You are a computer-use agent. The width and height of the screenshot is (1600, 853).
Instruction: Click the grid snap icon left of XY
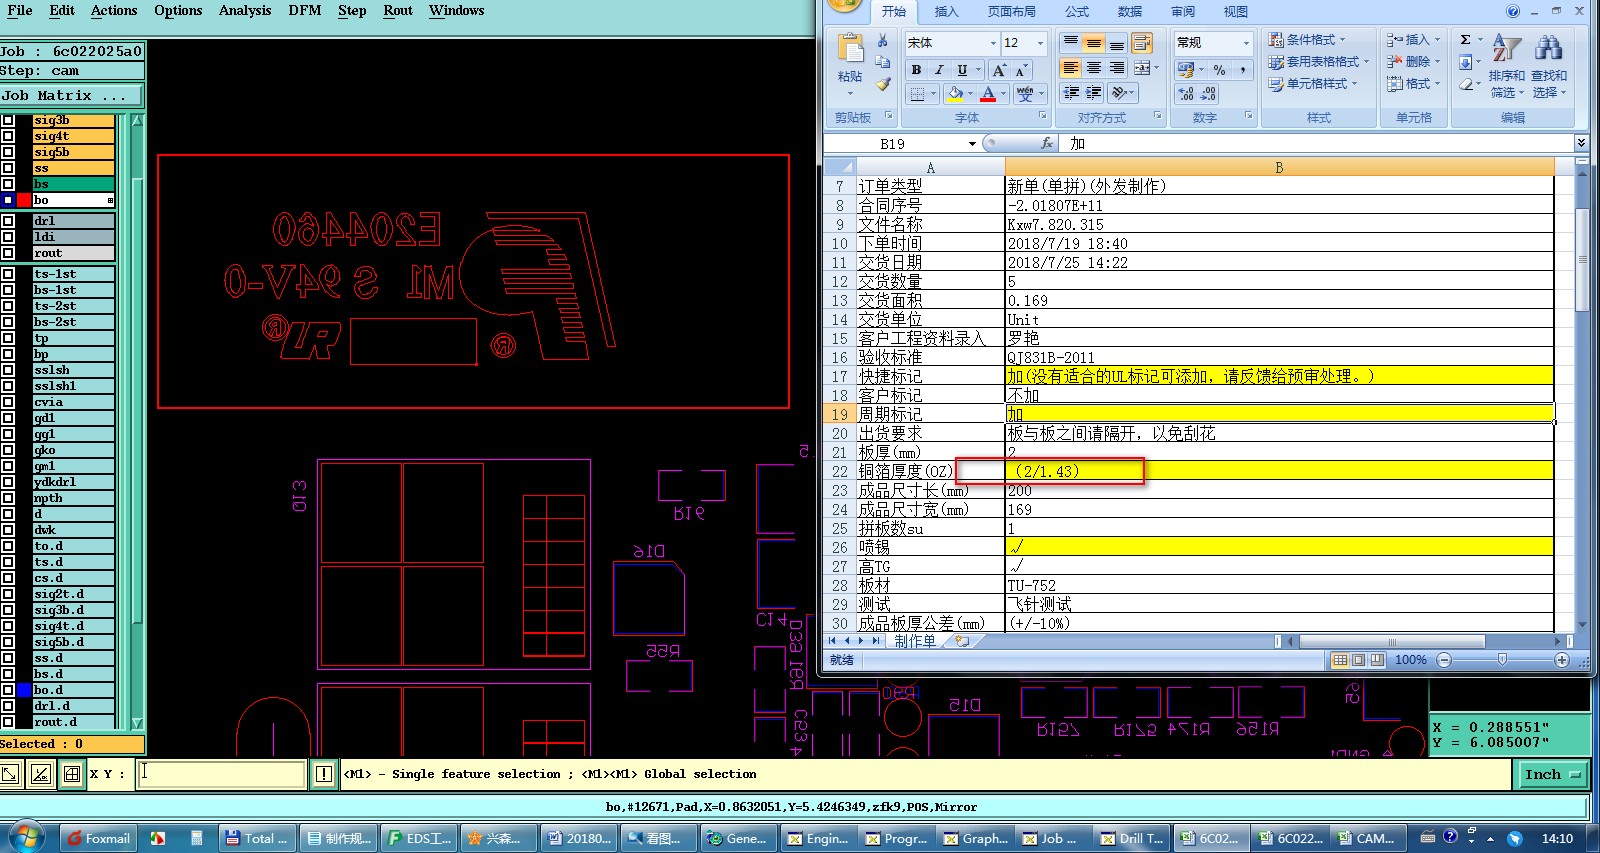point(72,773)
